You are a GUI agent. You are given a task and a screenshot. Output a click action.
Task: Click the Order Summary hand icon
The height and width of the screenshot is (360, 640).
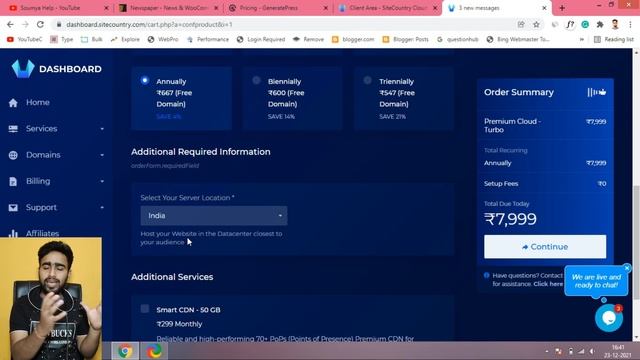click(x=597, y=92)
